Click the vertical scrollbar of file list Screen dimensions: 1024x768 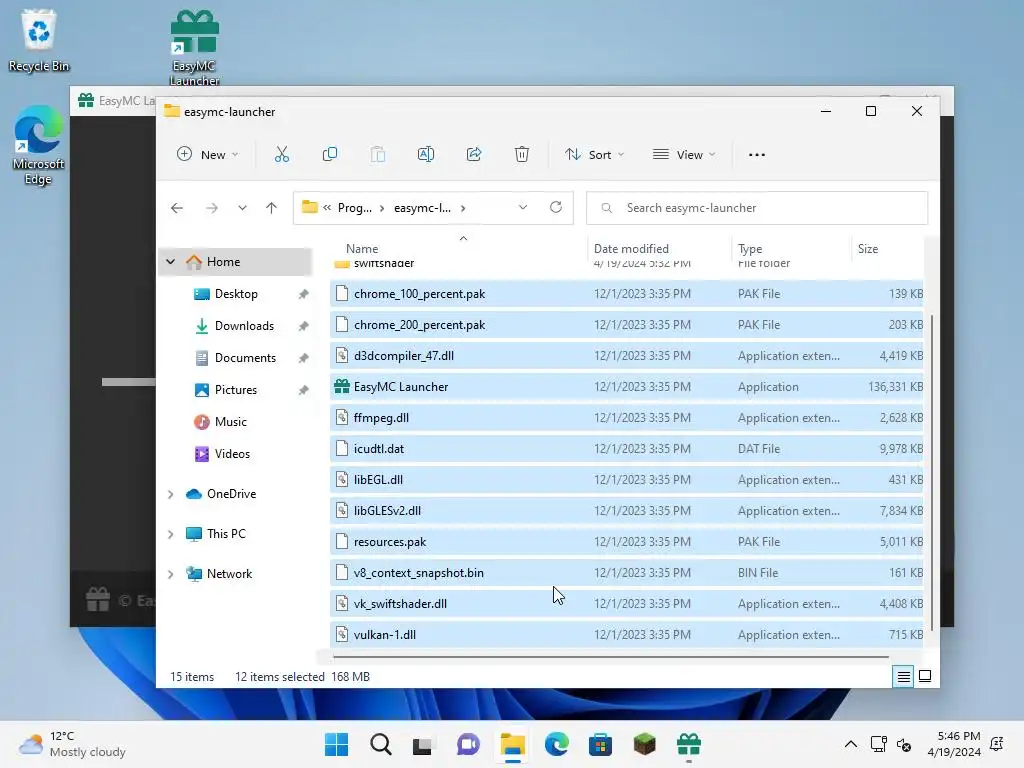tap(932, 472)
